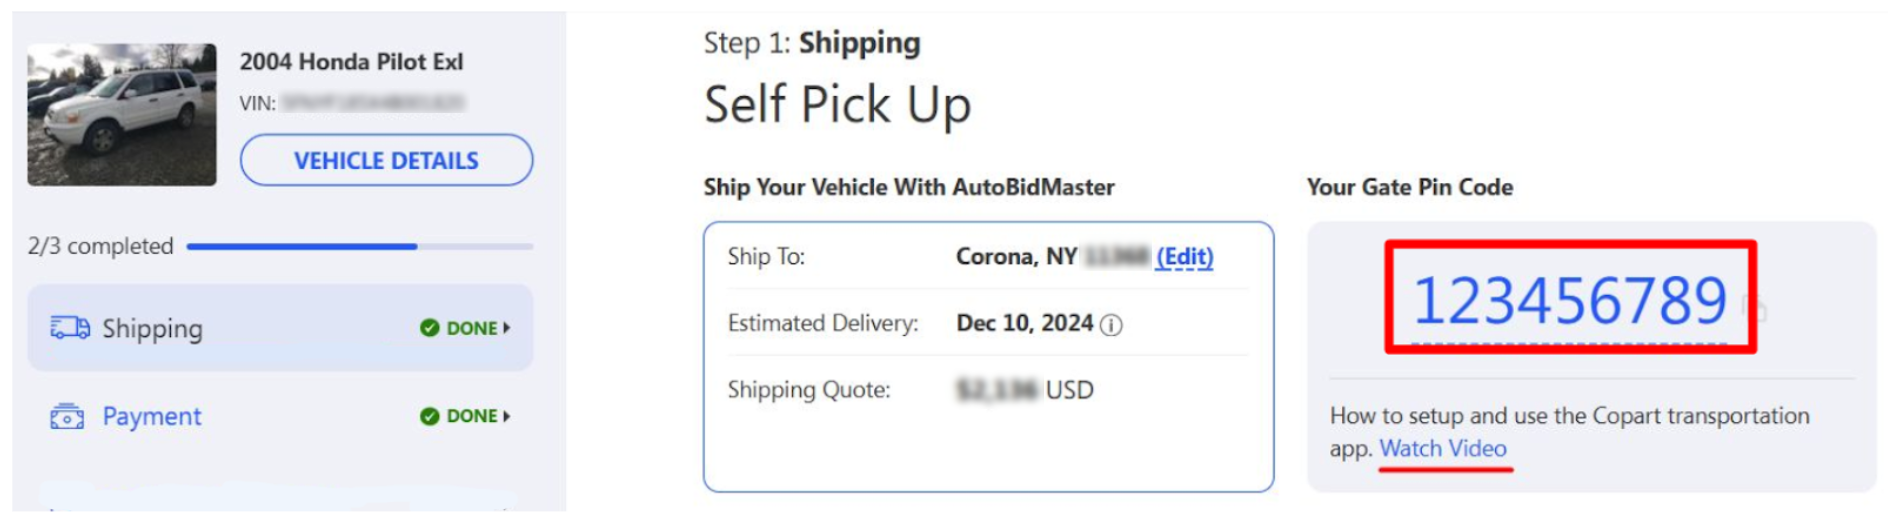Click the info icon beside Dec 10, 2024

coord(1111,325)
